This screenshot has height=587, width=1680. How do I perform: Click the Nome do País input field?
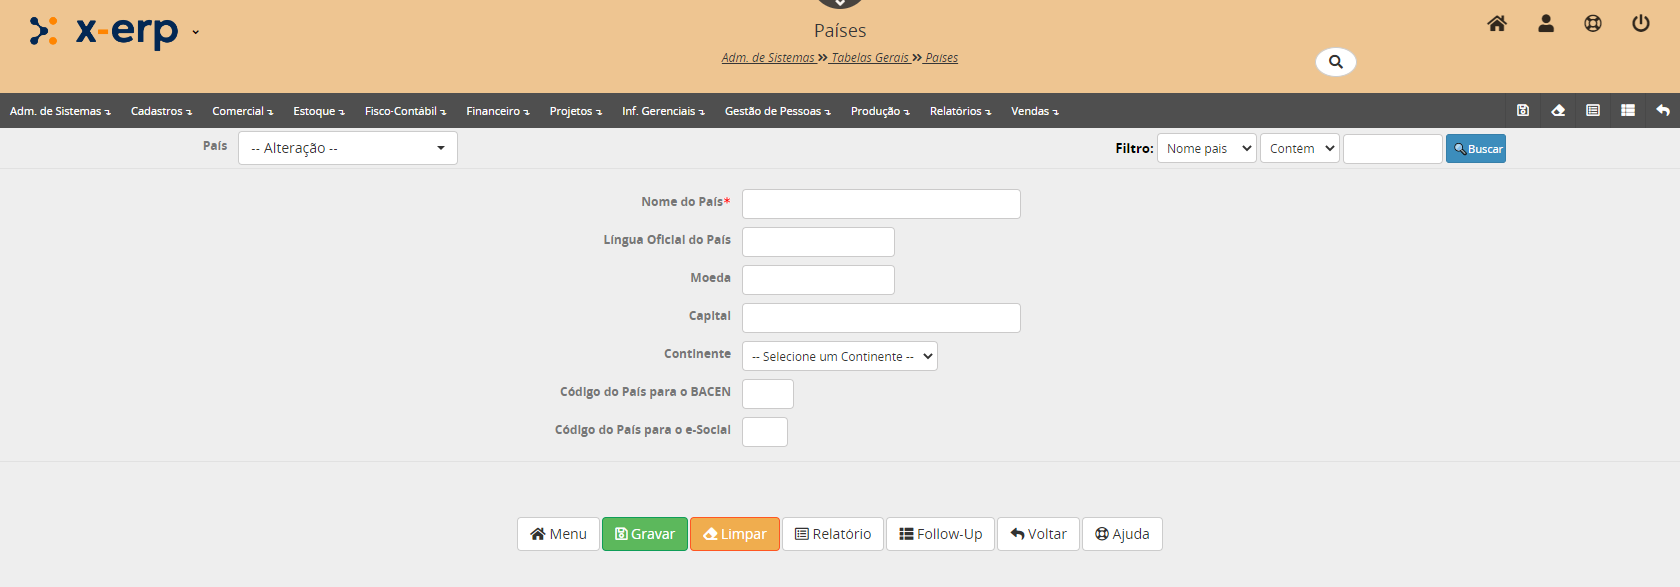880,204
